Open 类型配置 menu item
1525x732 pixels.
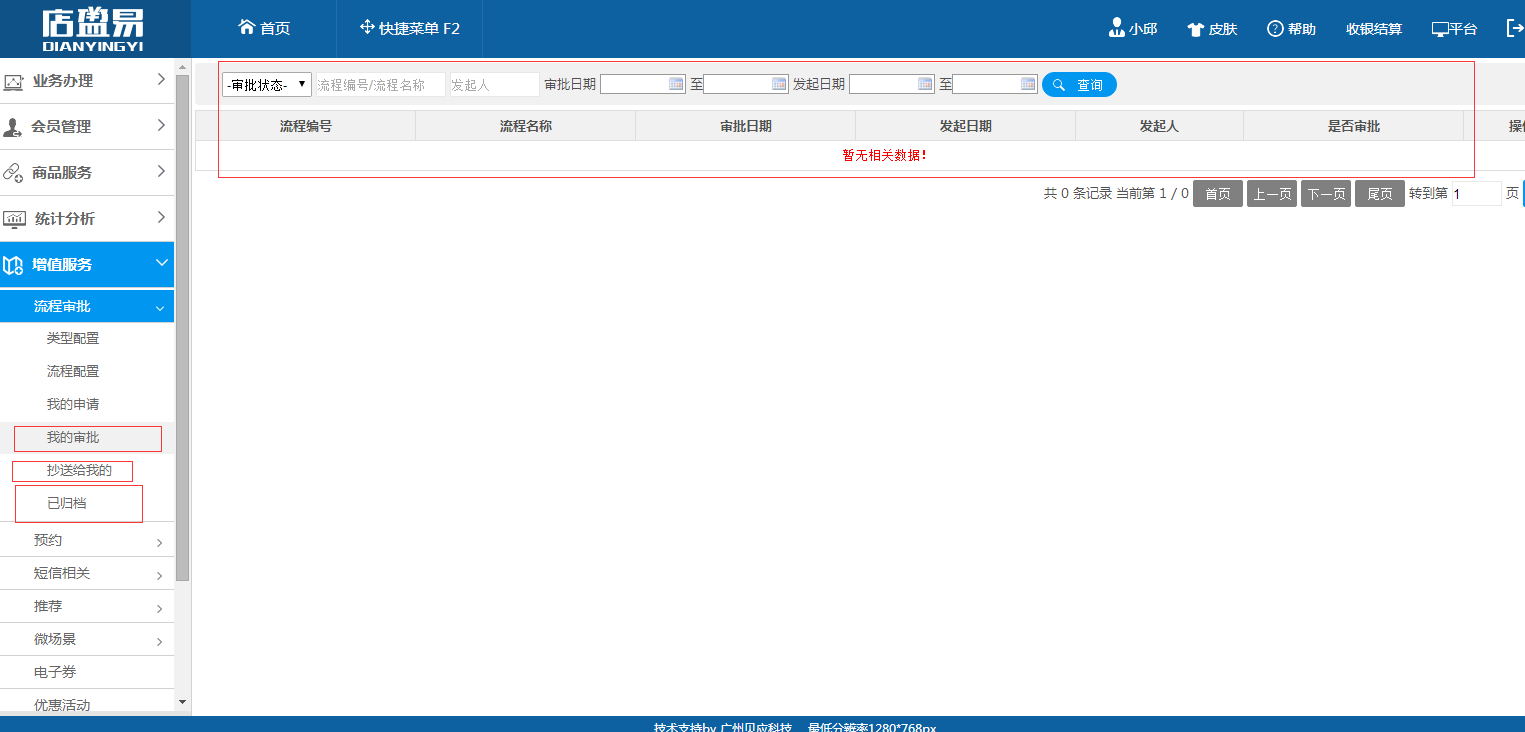click(x=73, y=338)
